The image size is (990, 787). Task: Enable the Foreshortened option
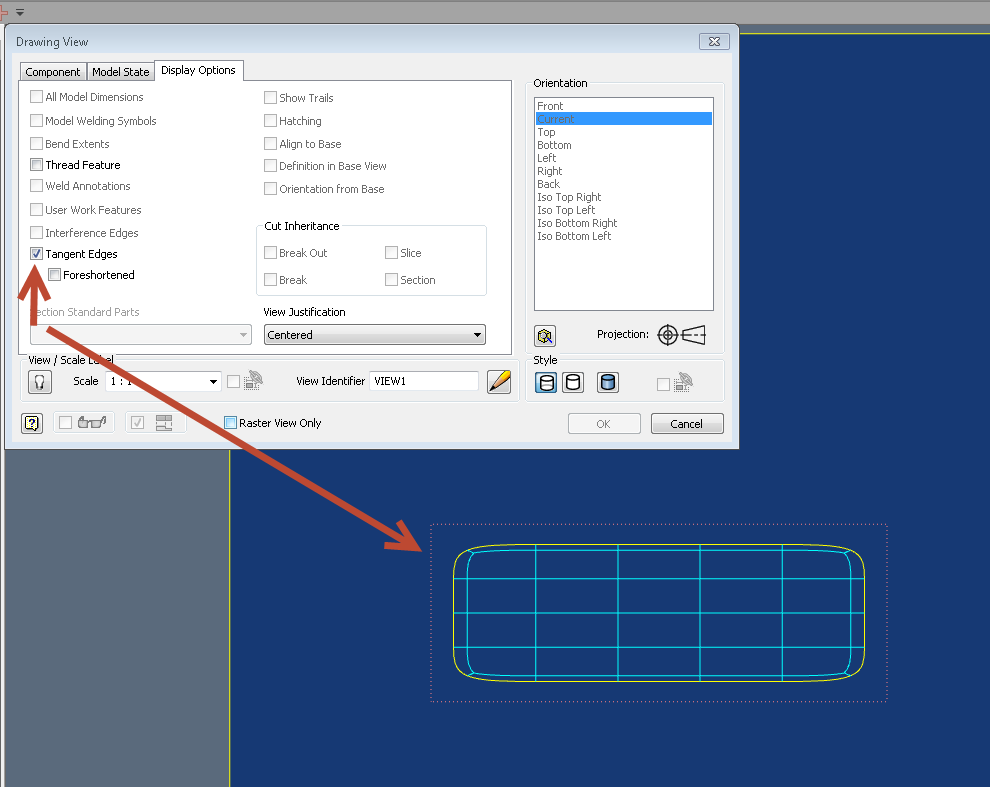tap(54, 274)
